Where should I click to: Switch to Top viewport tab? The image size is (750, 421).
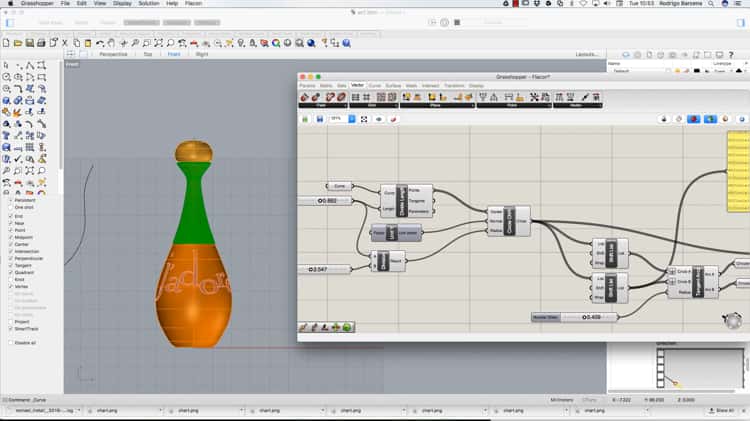(x=148, y=55)
